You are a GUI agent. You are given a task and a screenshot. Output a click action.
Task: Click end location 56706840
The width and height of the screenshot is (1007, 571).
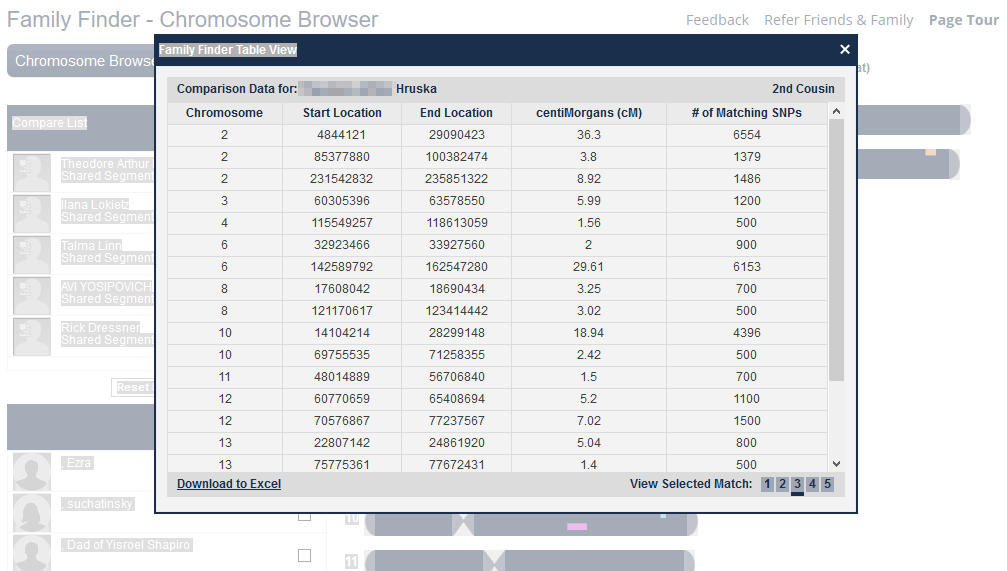(456, 376)
